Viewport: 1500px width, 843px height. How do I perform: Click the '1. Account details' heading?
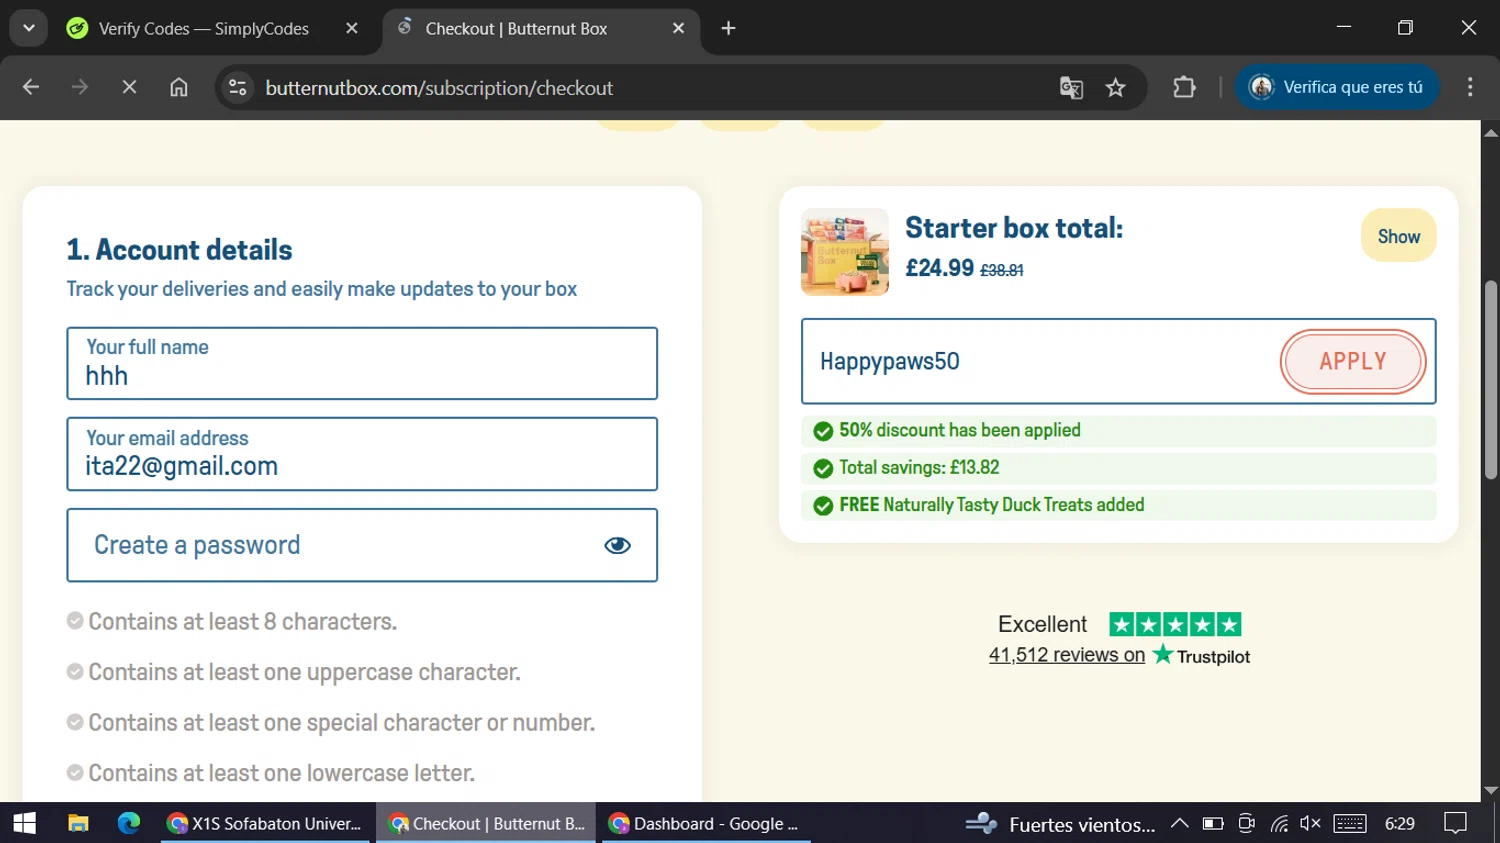tap(179, 250)
